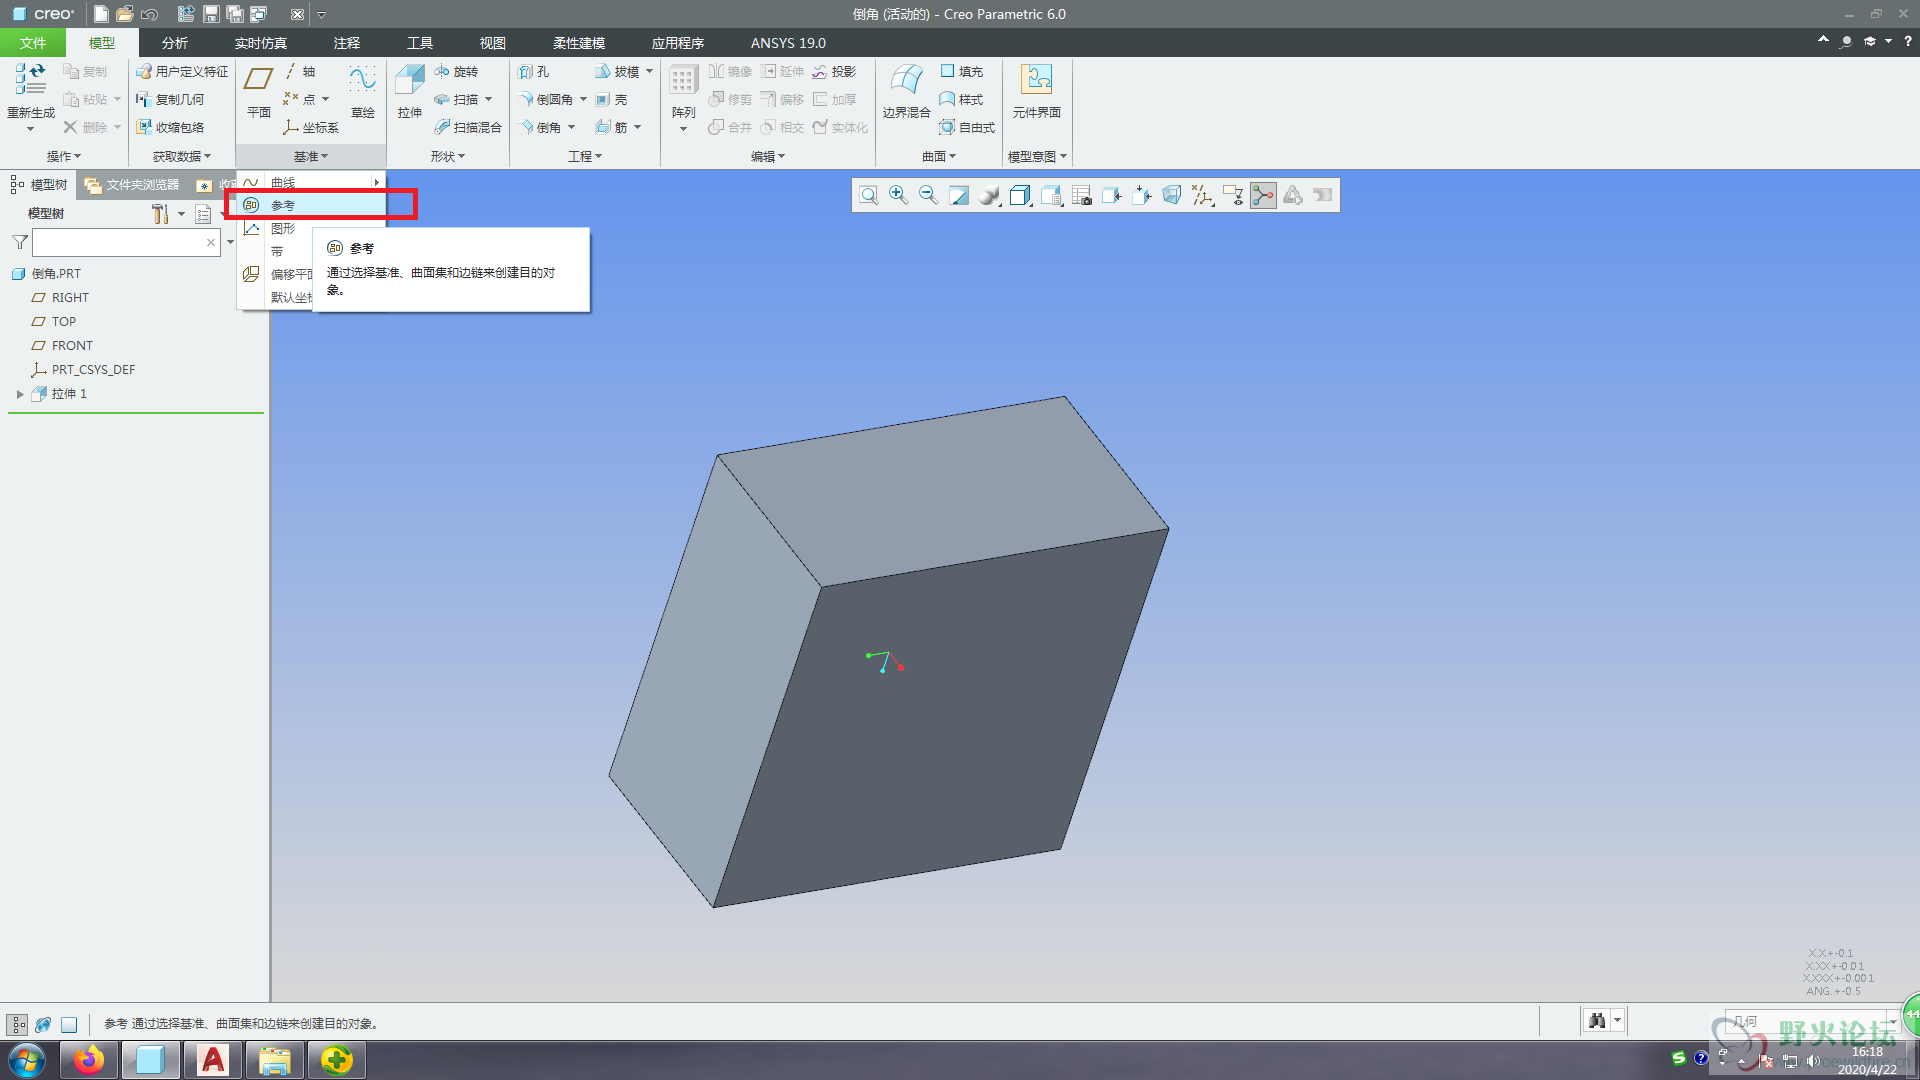This screenshot has height=1080, width=1920.
Task: Switch to the 实时仿真 ribbon tab
Action: (260, 43)
